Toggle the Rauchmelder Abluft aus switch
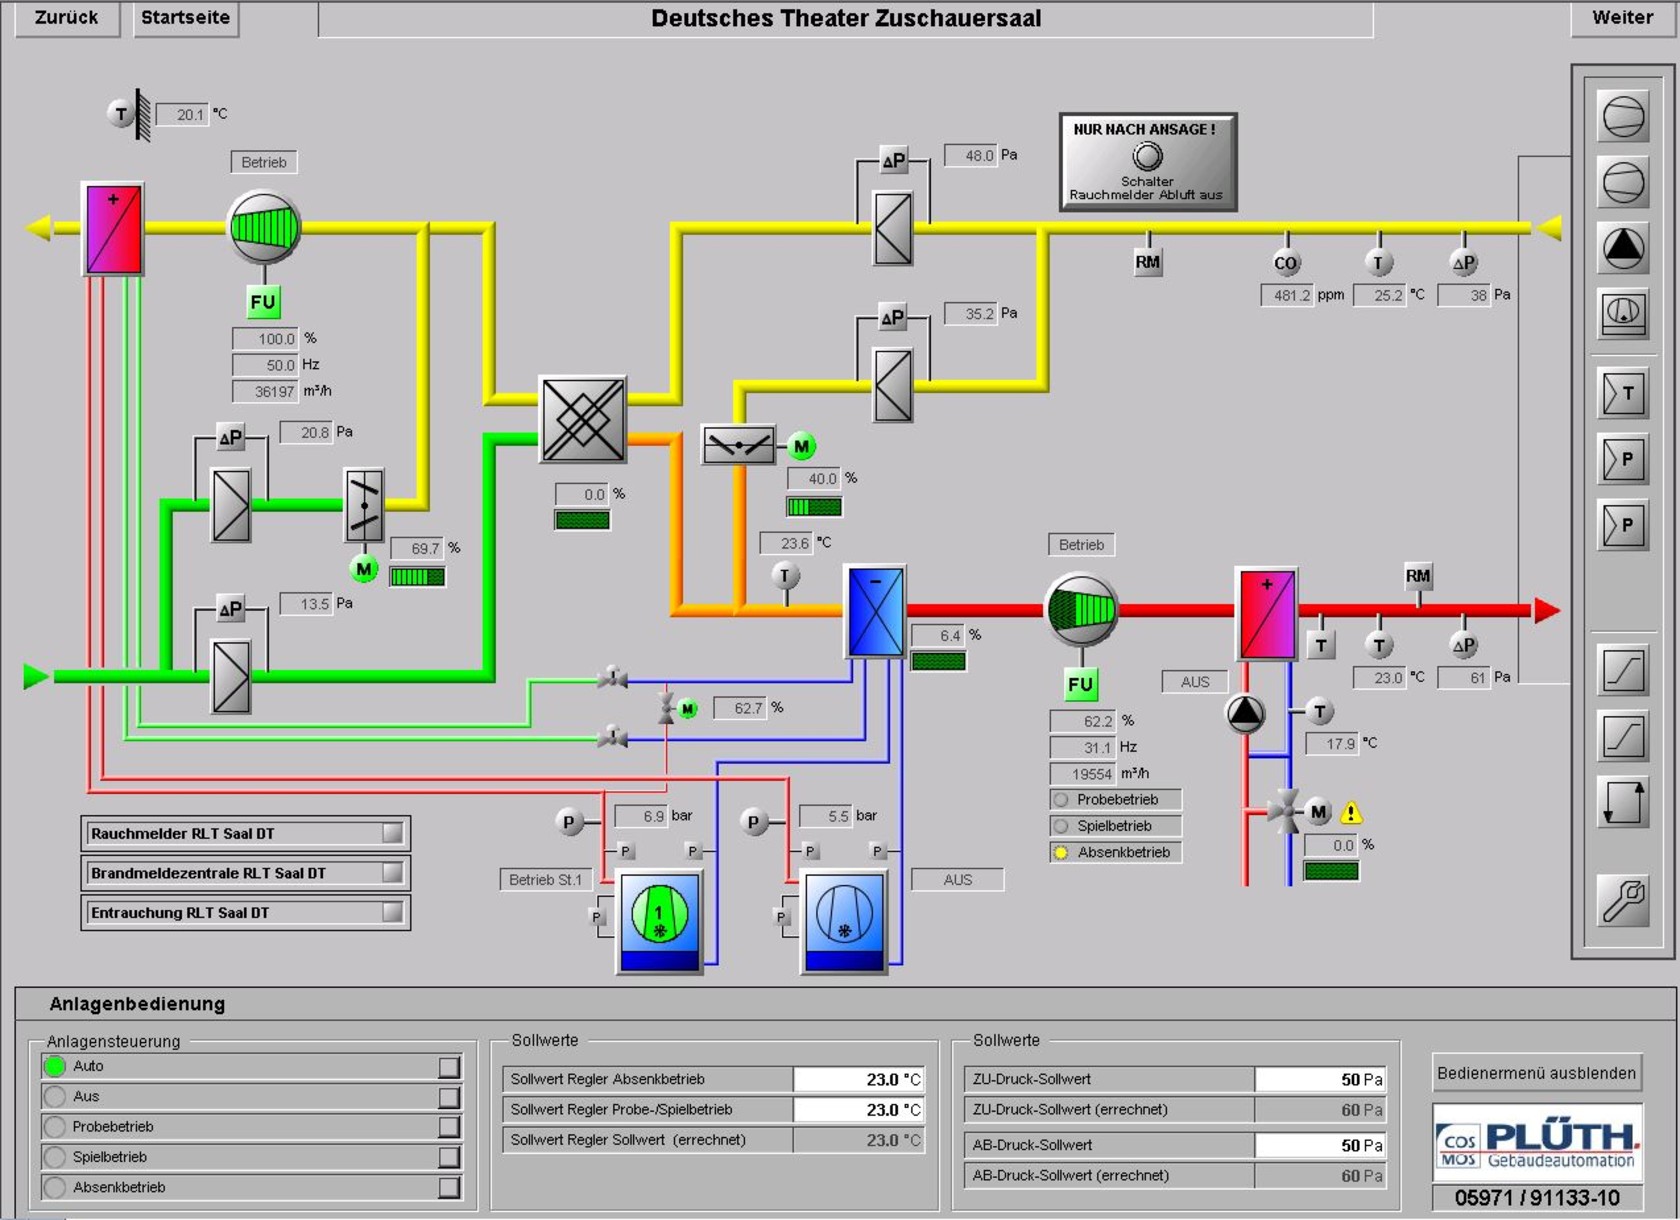Image resolution: width=1680 pixels, height=1220 pixels. click(x=1147, y=156)
